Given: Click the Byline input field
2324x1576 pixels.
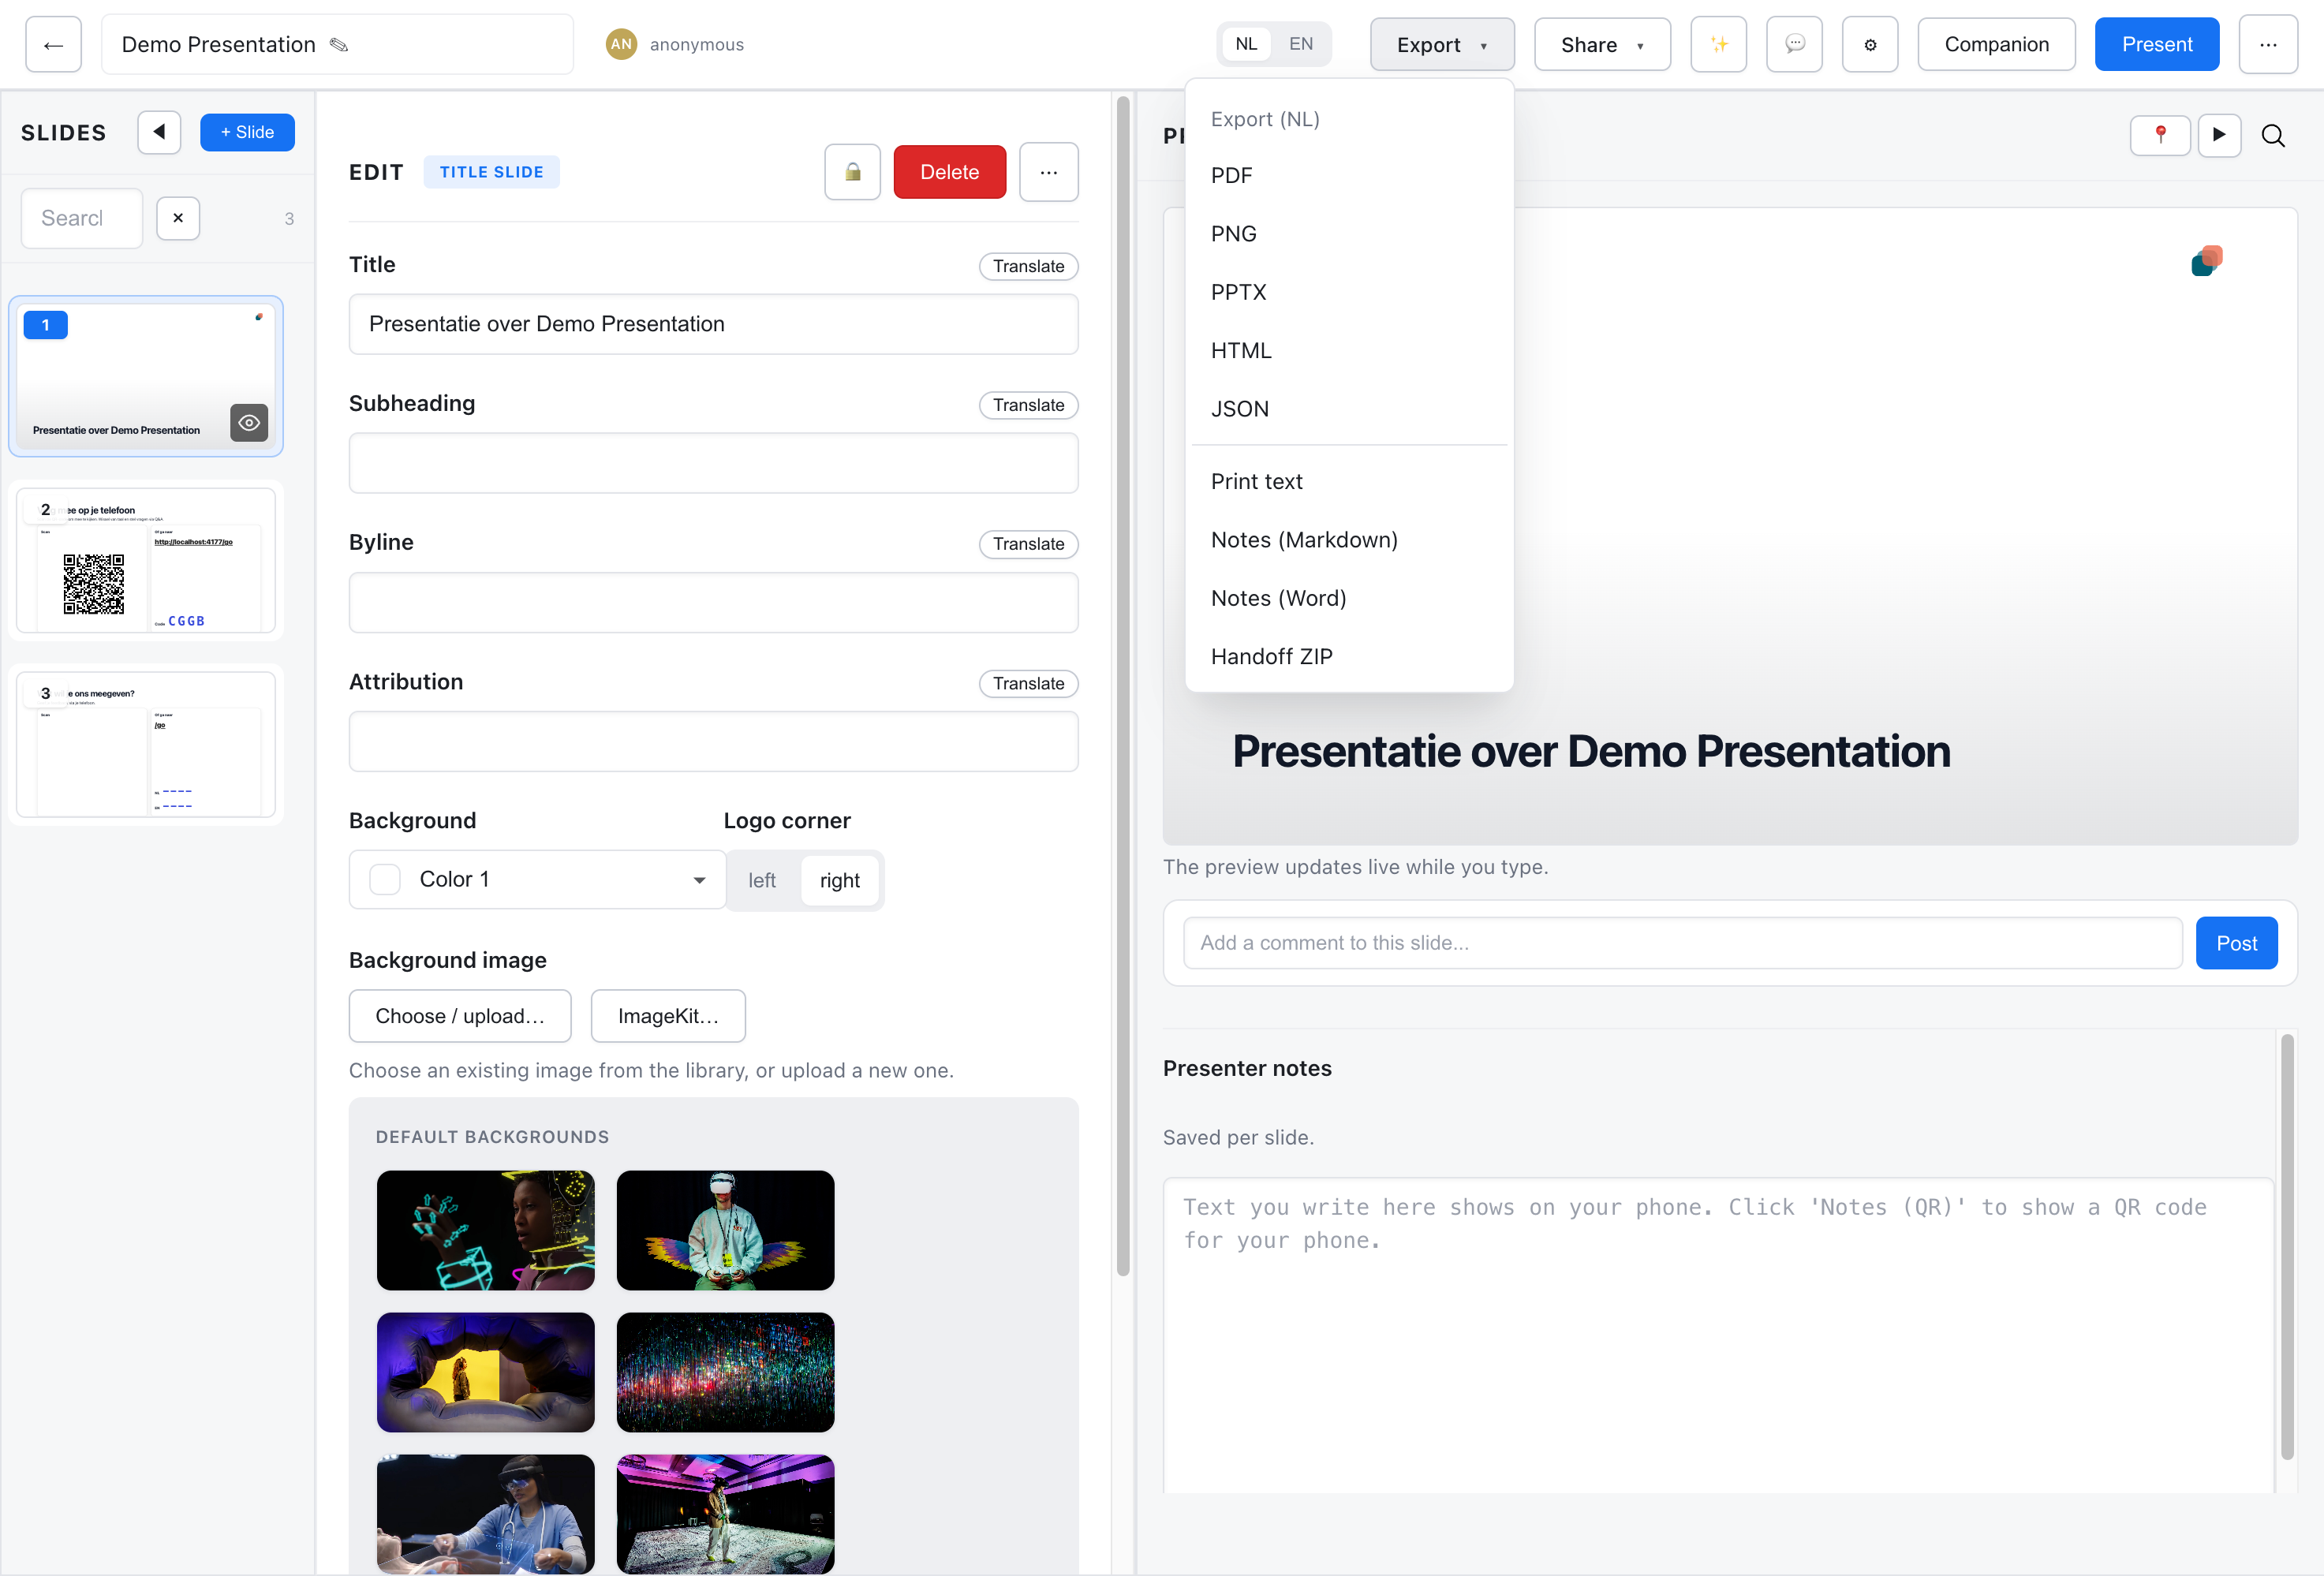Looking at the screenshot, I should (x=713, y=603).
